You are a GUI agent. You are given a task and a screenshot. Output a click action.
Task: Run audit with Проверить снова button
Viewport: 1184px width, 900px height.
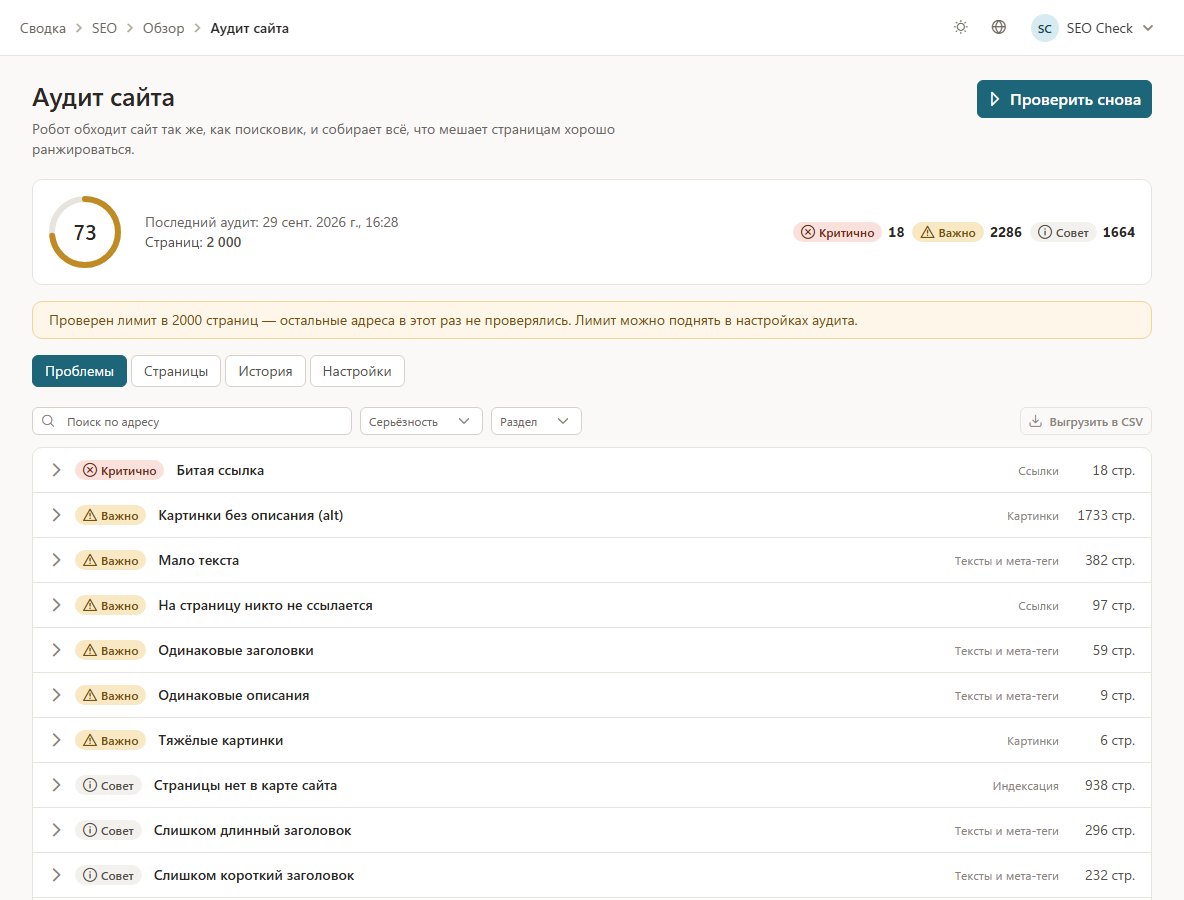pos(1064,99)
